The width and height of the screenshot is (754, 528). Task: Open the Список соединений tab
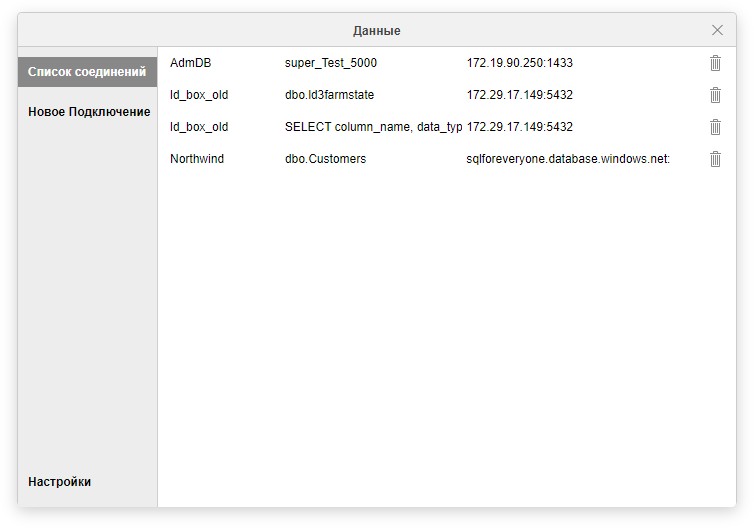pyautogui.click(x=87, y=72)
